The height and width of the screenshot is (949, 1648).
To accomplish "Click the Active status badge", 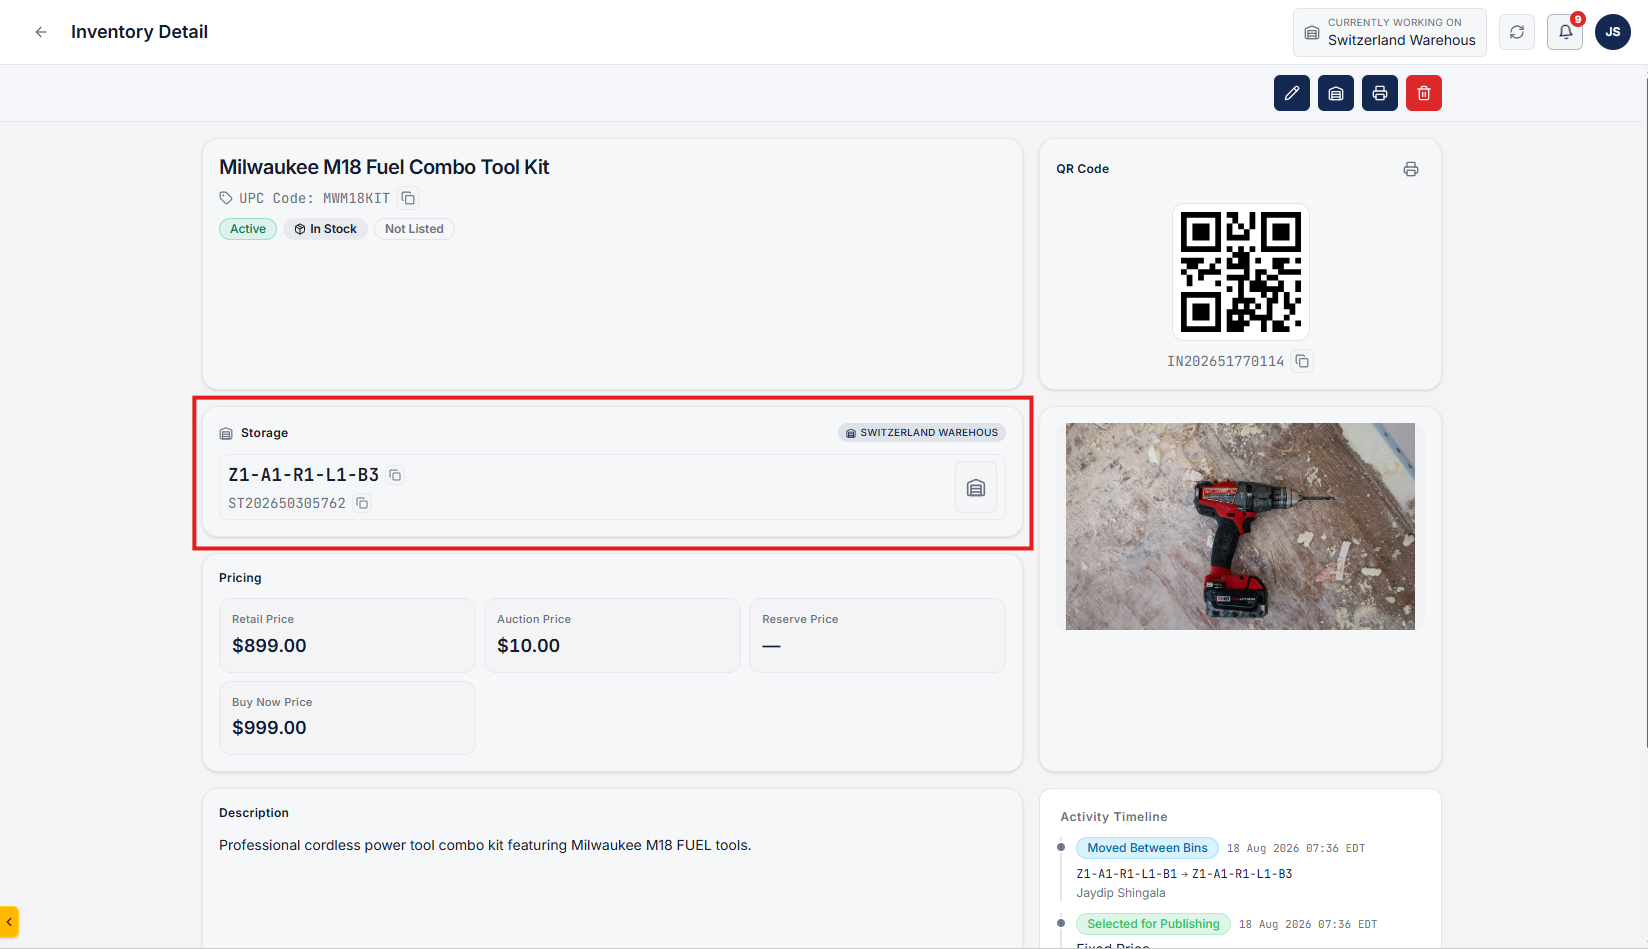I will point(248,229).
